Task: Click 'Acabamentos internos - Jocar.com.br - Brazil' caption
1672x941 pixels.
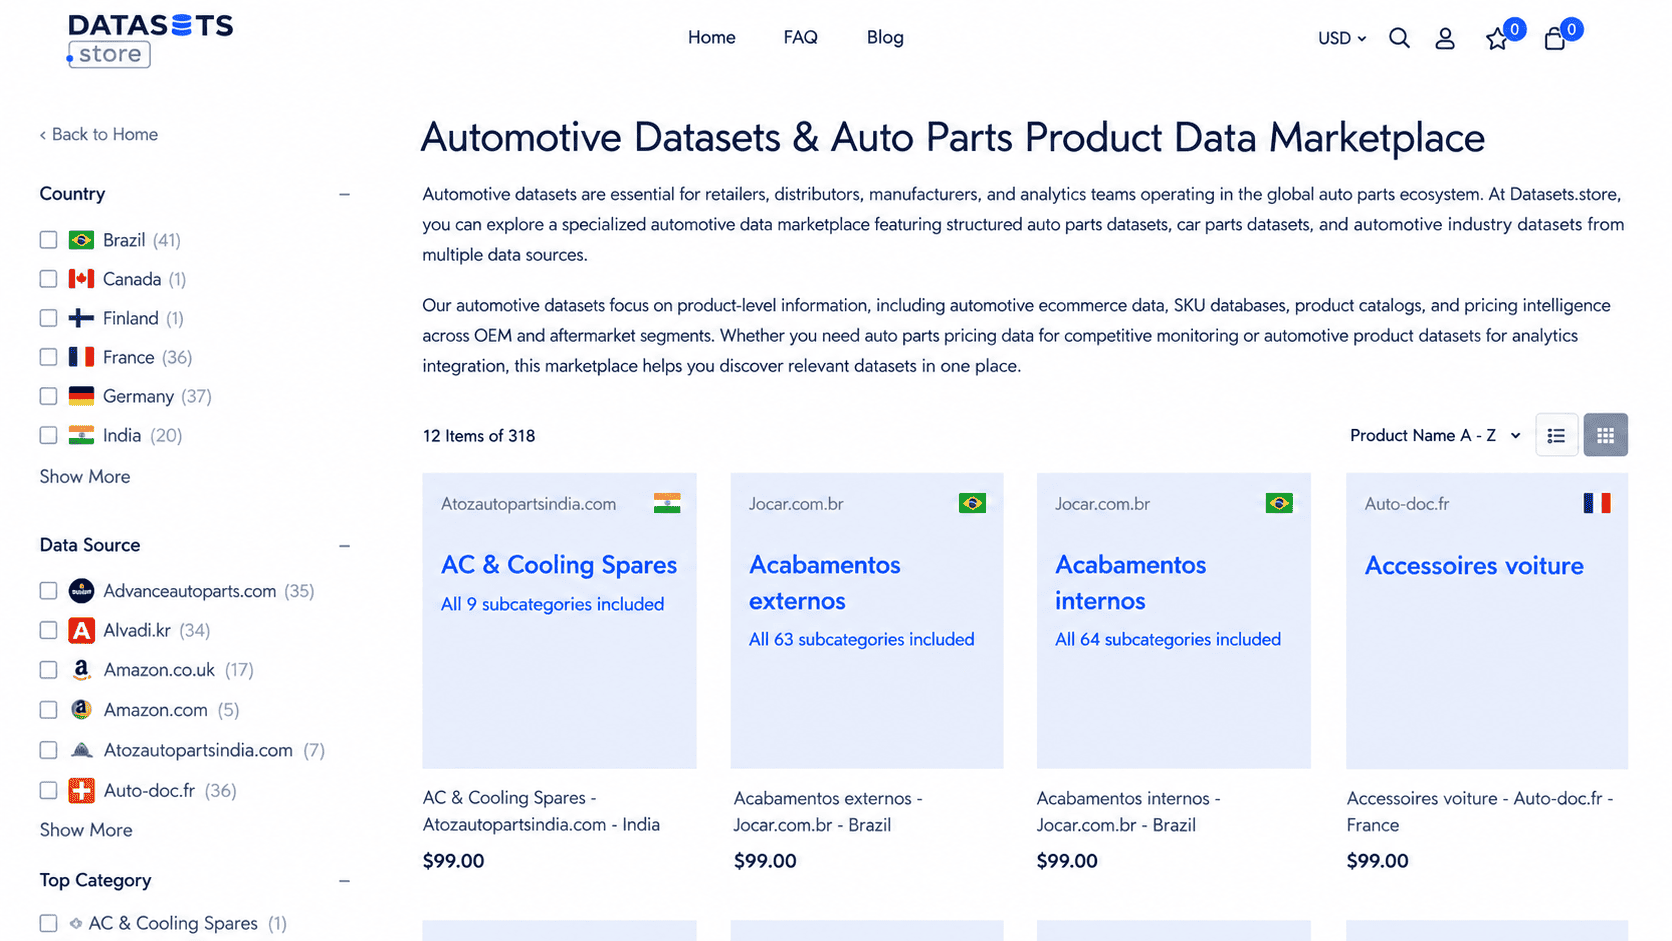Action: click(1129, 812)
